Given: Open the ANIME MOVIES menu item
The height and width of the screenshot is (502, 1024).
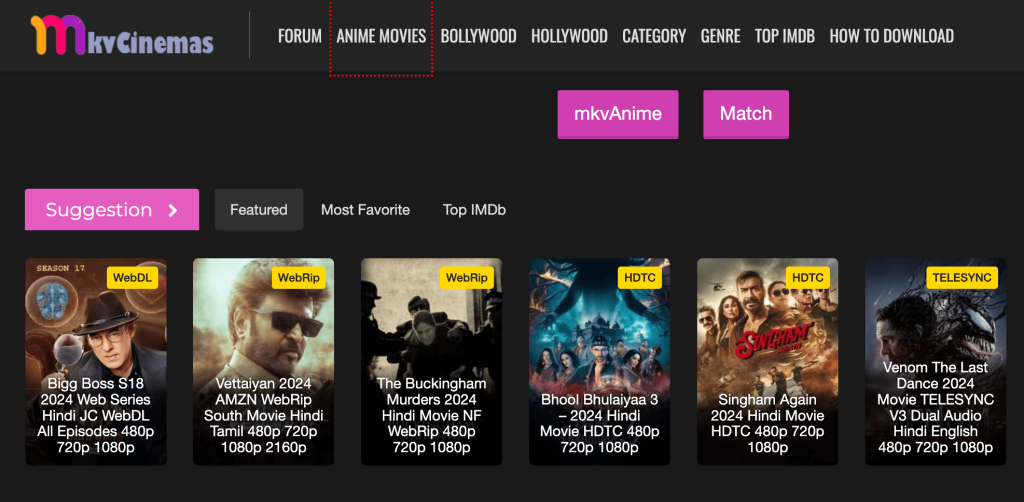Looking at the screenshot, I should point(381,36).
